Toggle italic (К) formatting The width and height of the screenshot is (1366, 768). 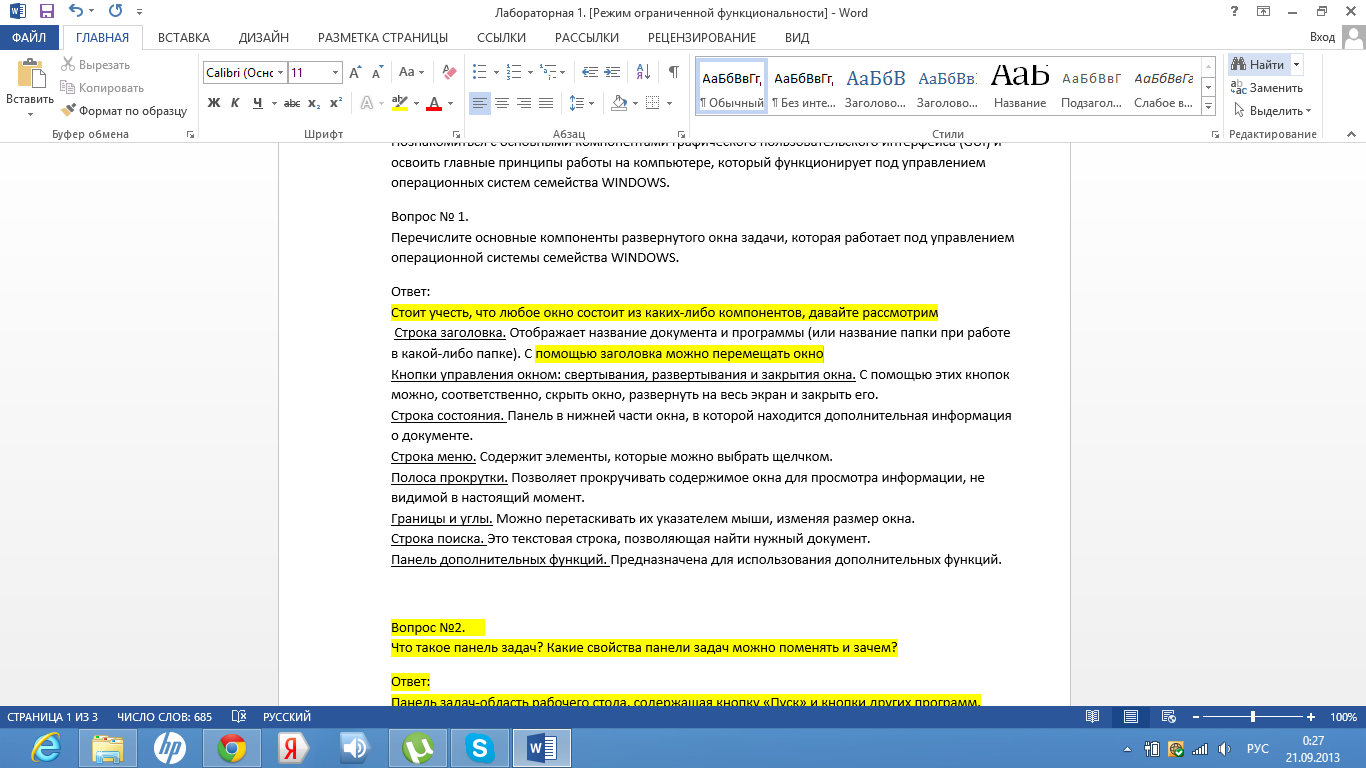pos(235,103)
